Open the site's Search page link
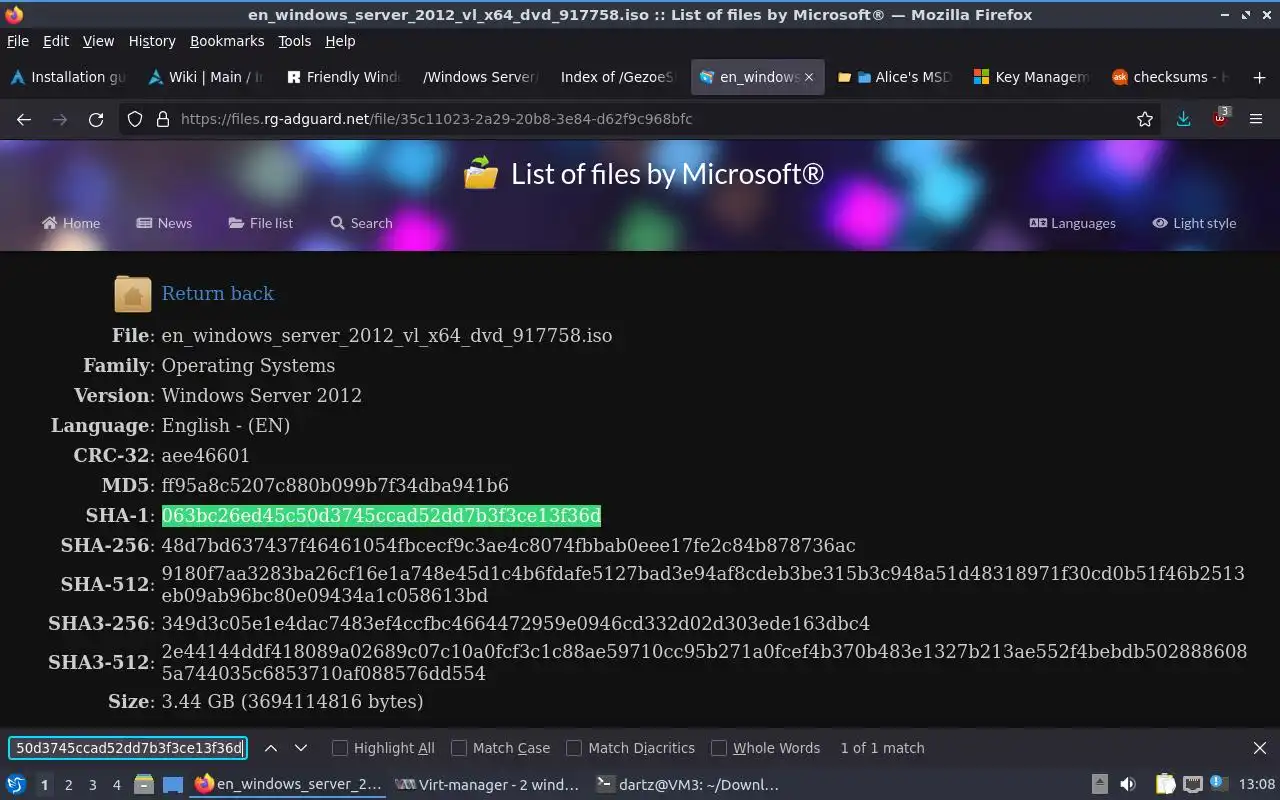1280x800 pixels. point(361,223)
